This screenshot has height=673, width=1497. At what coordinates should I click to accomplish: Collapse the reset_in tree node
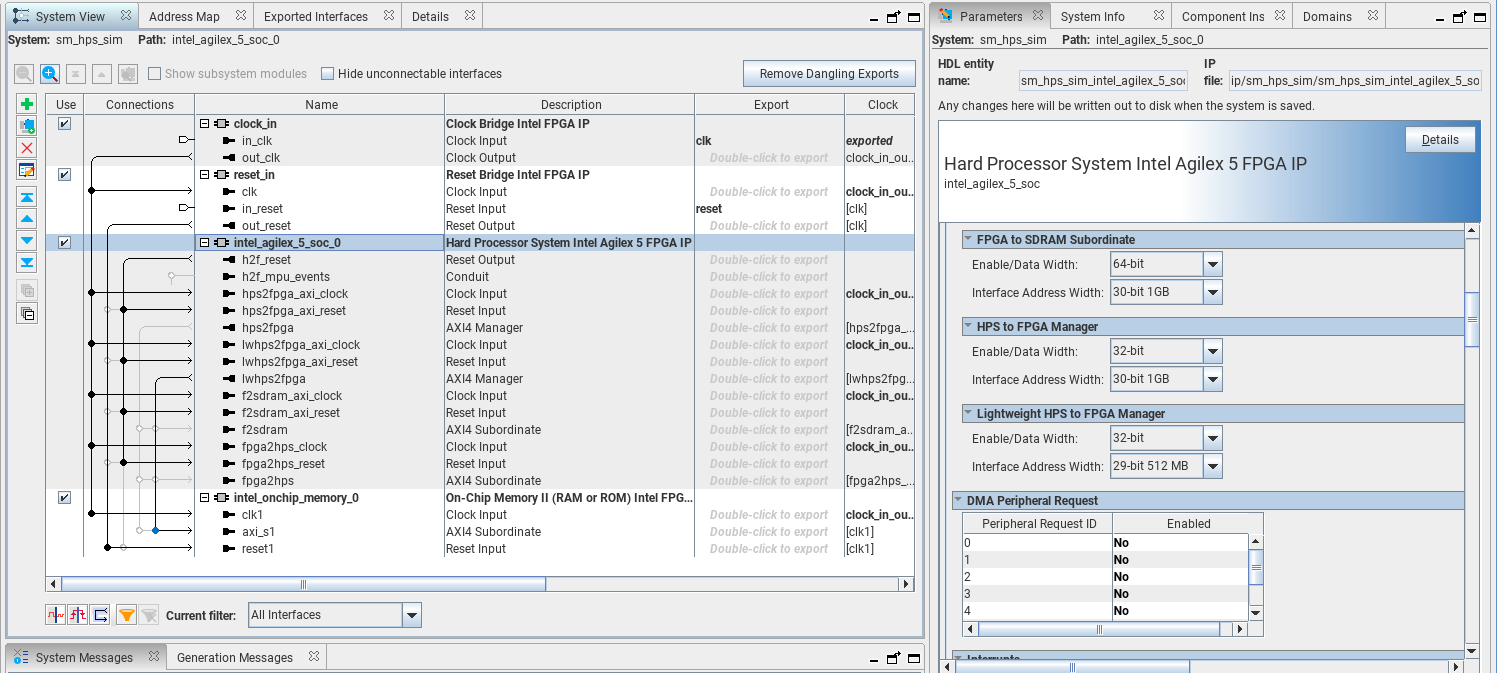(205, 175)
